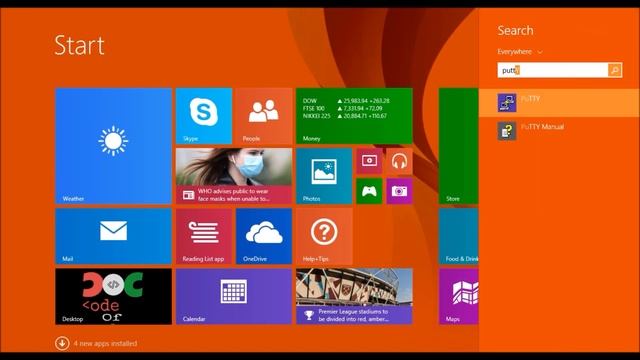640x360 pixels.
Task: Launch the Skype tile
Action: (204, 116)
